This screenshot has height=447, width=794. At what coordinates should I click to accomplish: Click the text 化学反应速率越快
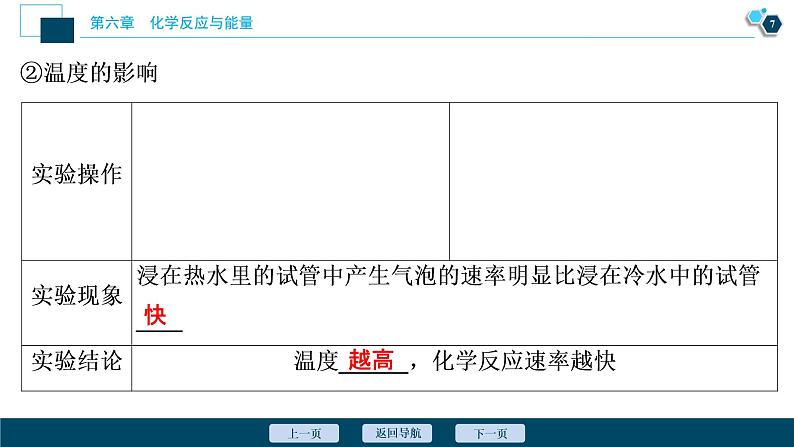coord(524,361)
